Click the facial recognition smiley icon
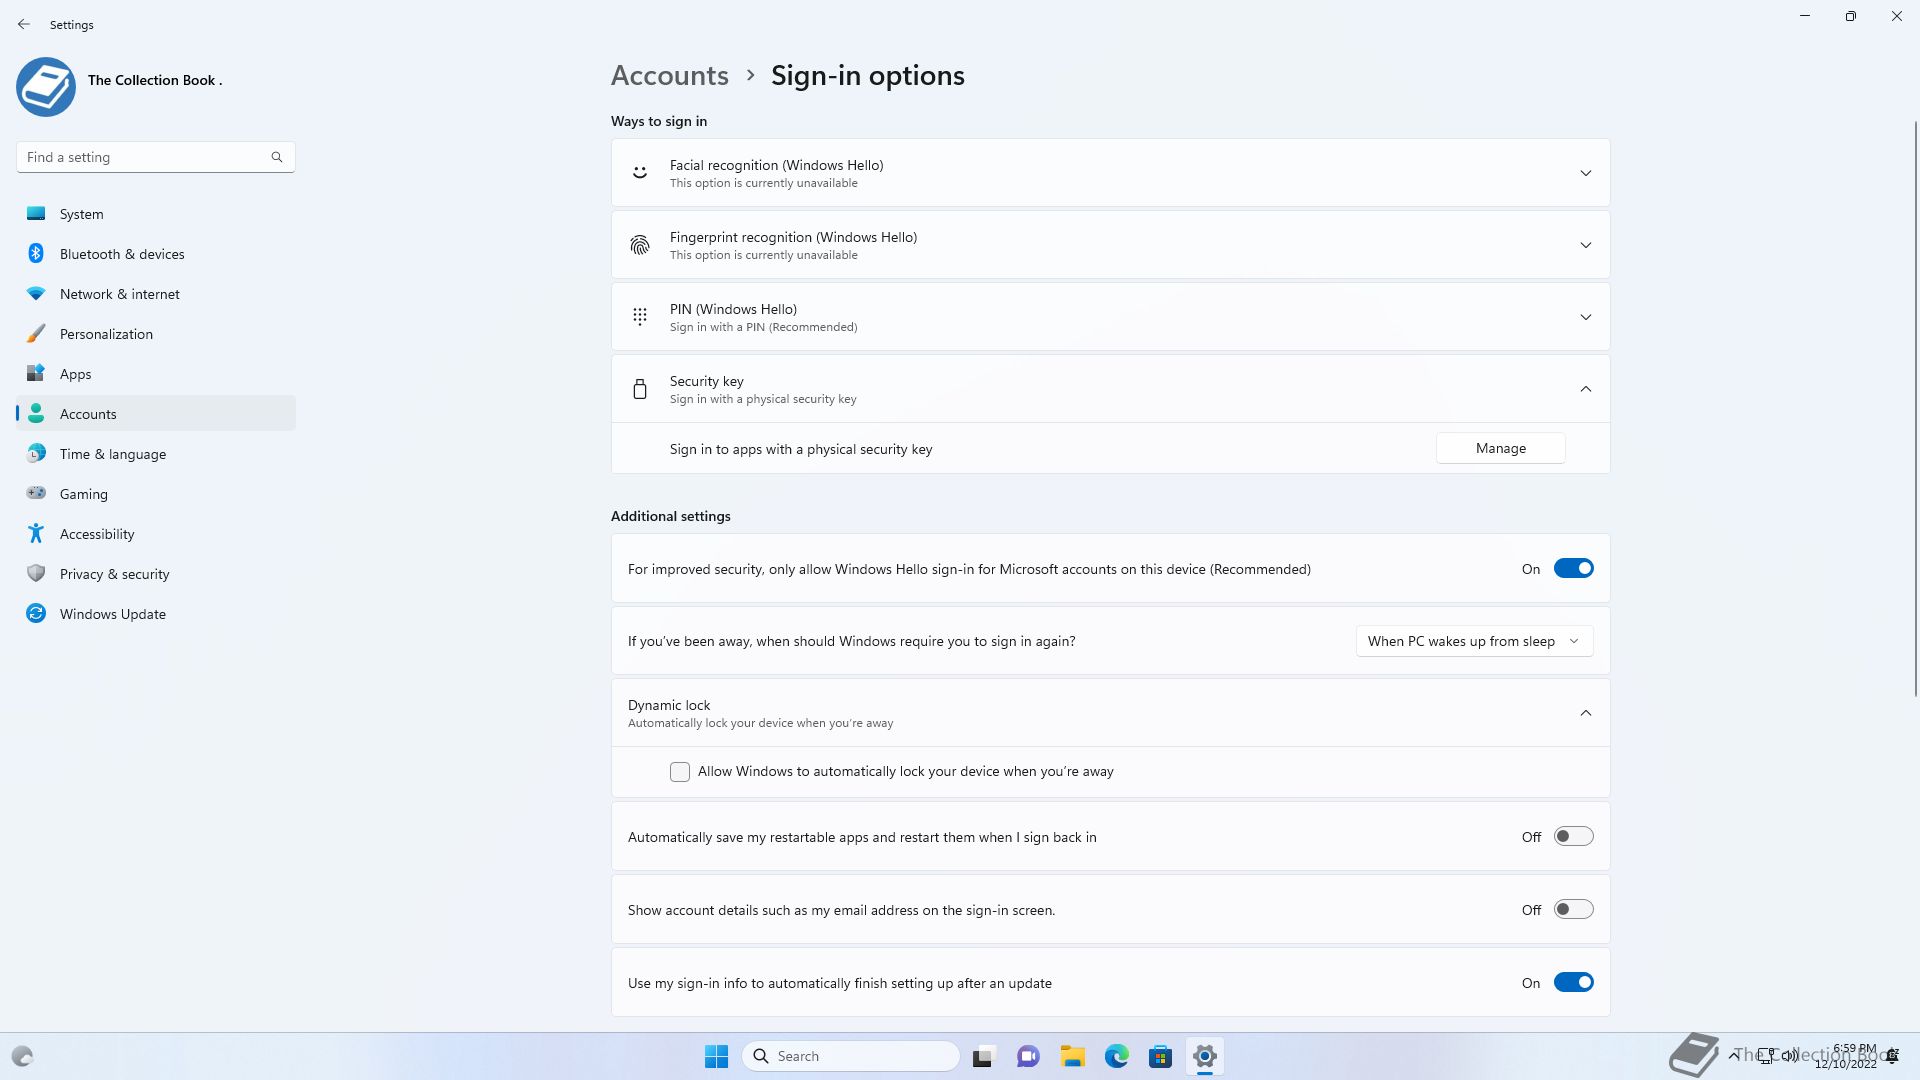 [640, 173]
